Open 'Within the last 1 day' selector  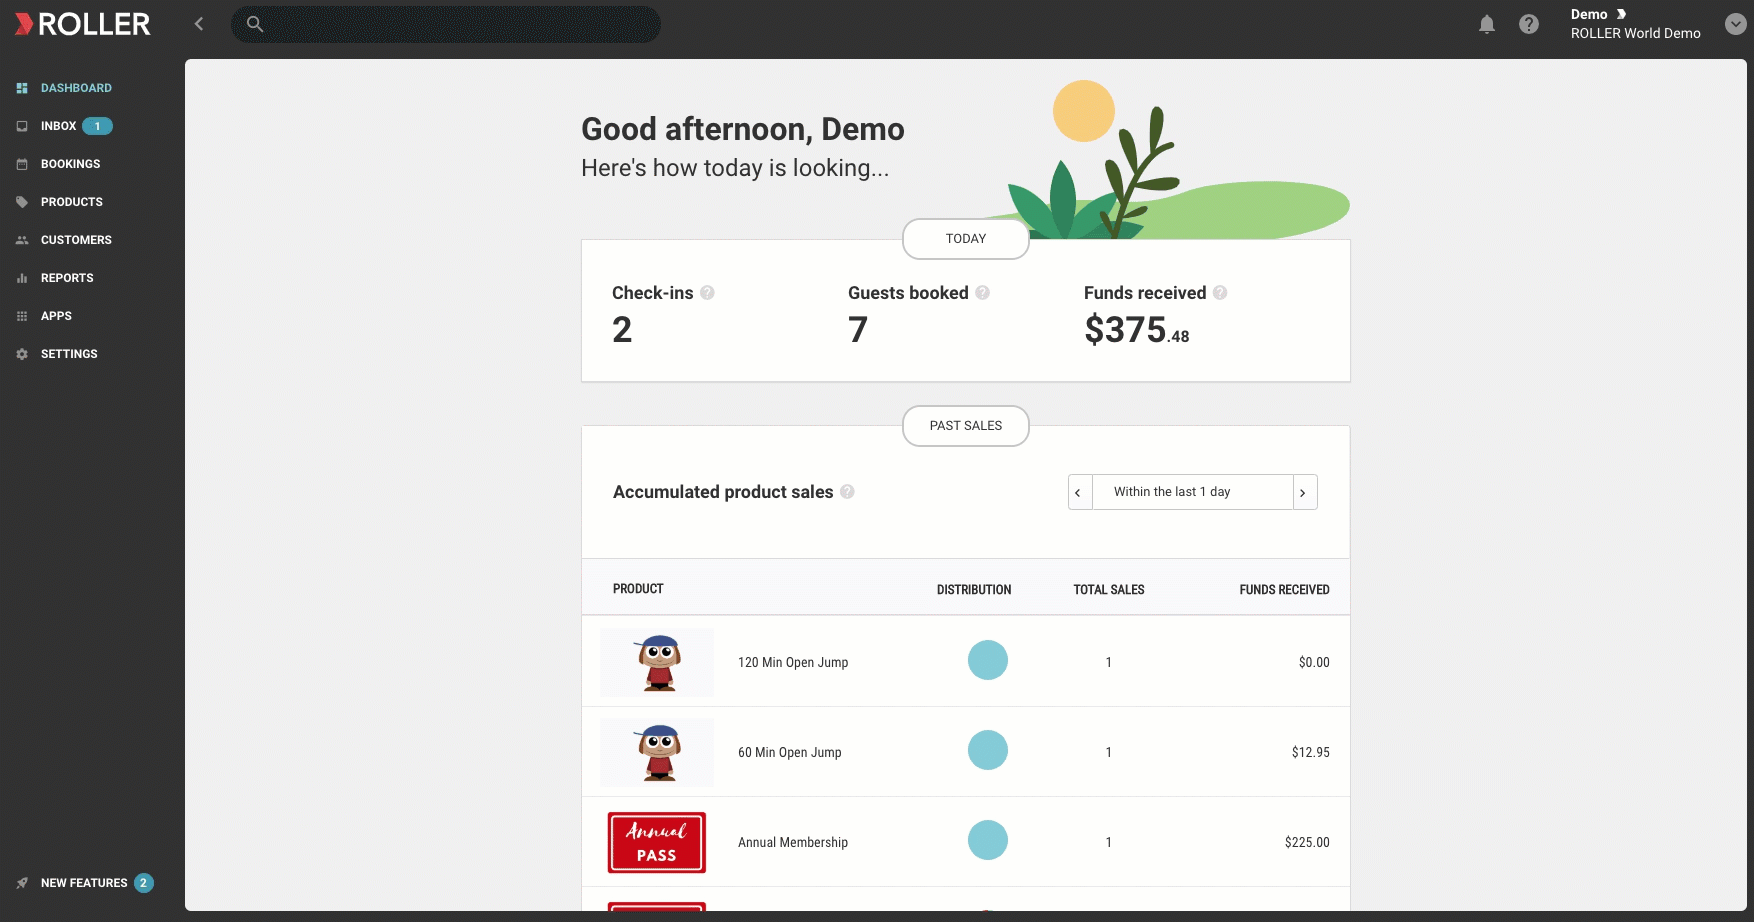[1192, 492]
